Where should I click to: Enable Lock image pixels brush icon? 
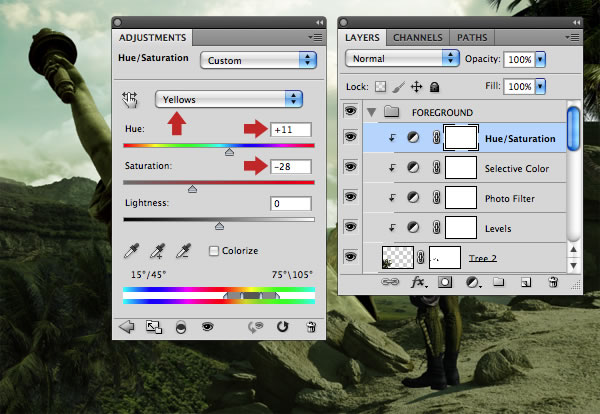pyautogui.click(x=398, y=87)
